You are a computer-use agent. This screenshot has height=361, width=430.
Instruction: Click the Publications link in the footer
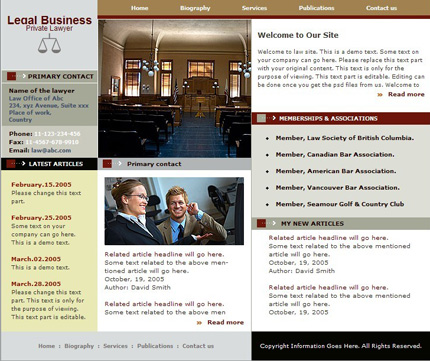pos(155,346)
